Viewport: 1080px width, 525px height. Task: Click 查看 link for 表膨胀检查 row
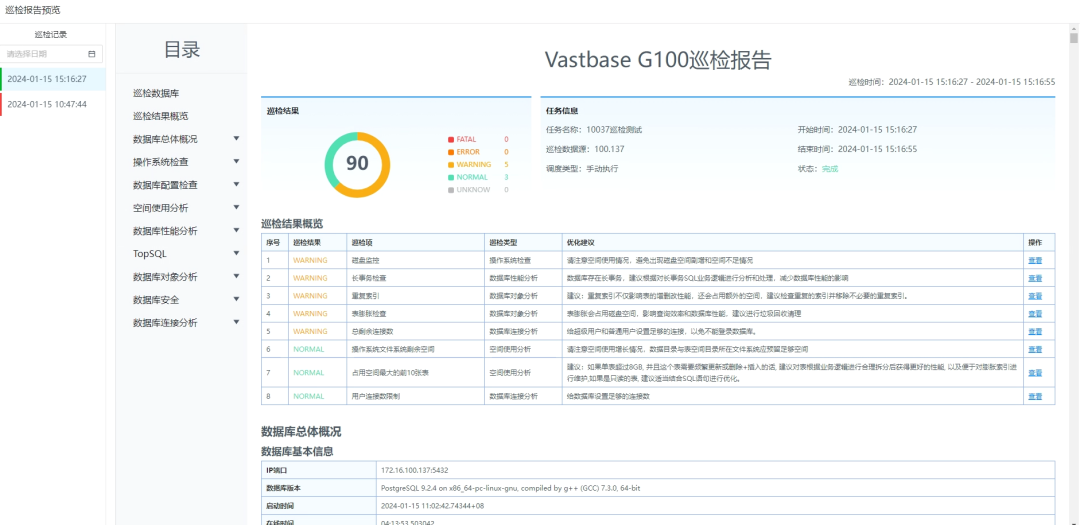[1035, 313]
